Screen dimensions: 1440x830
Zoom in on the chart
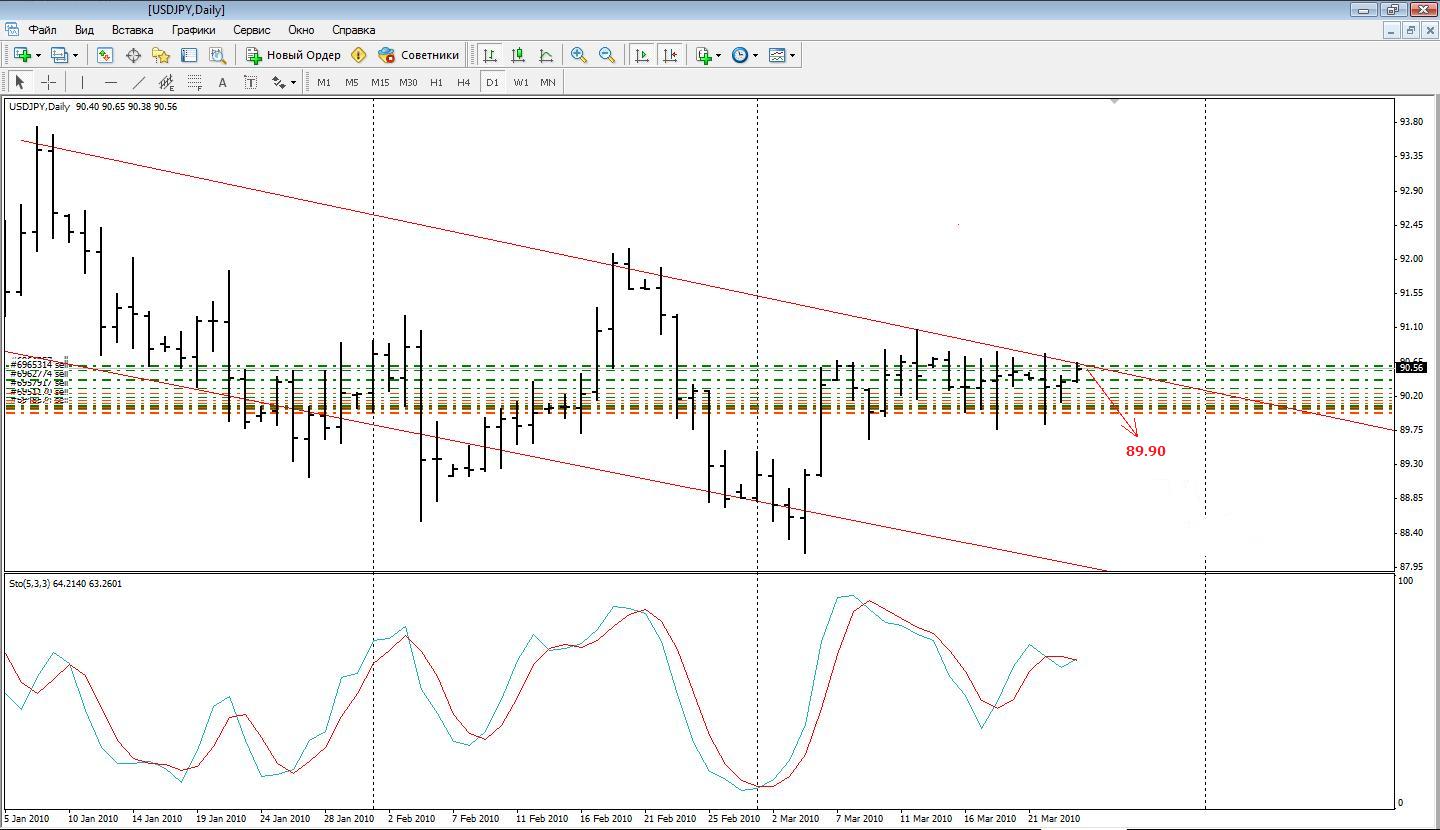point(578,55)
